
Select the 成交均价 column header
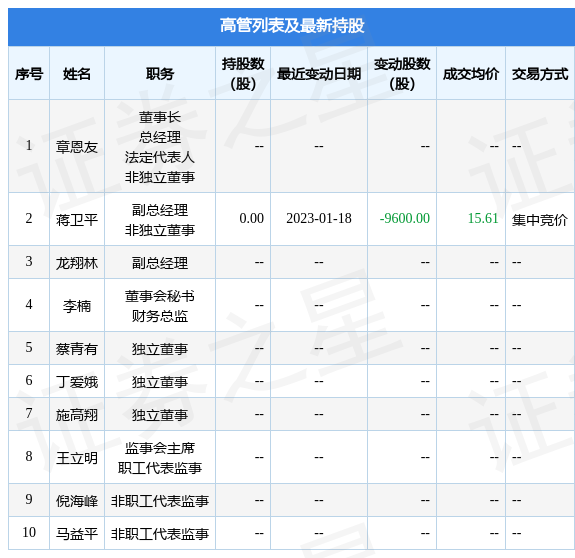pyautogui.click(x=471, y=74)
